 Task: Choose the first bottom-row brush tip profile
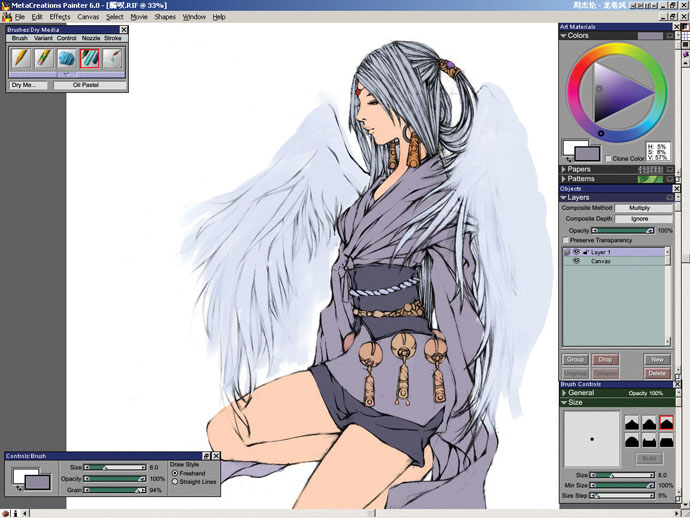(632, 440)
